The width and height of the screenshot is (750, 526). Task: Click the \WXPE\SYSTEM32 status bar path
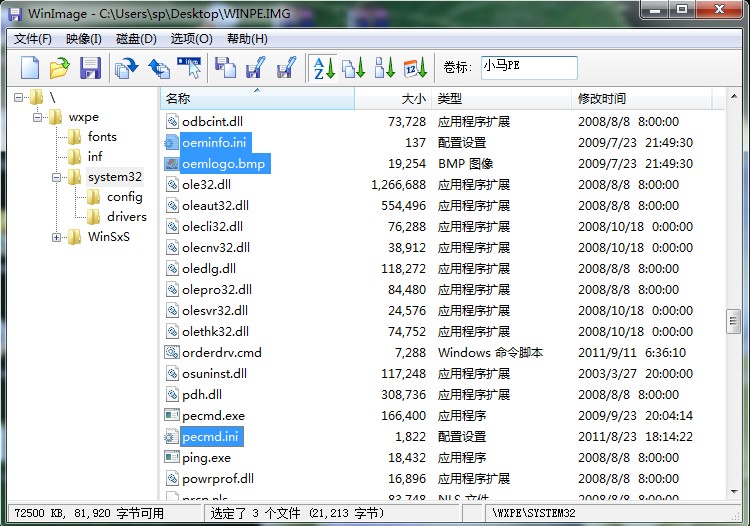point(534,513)
